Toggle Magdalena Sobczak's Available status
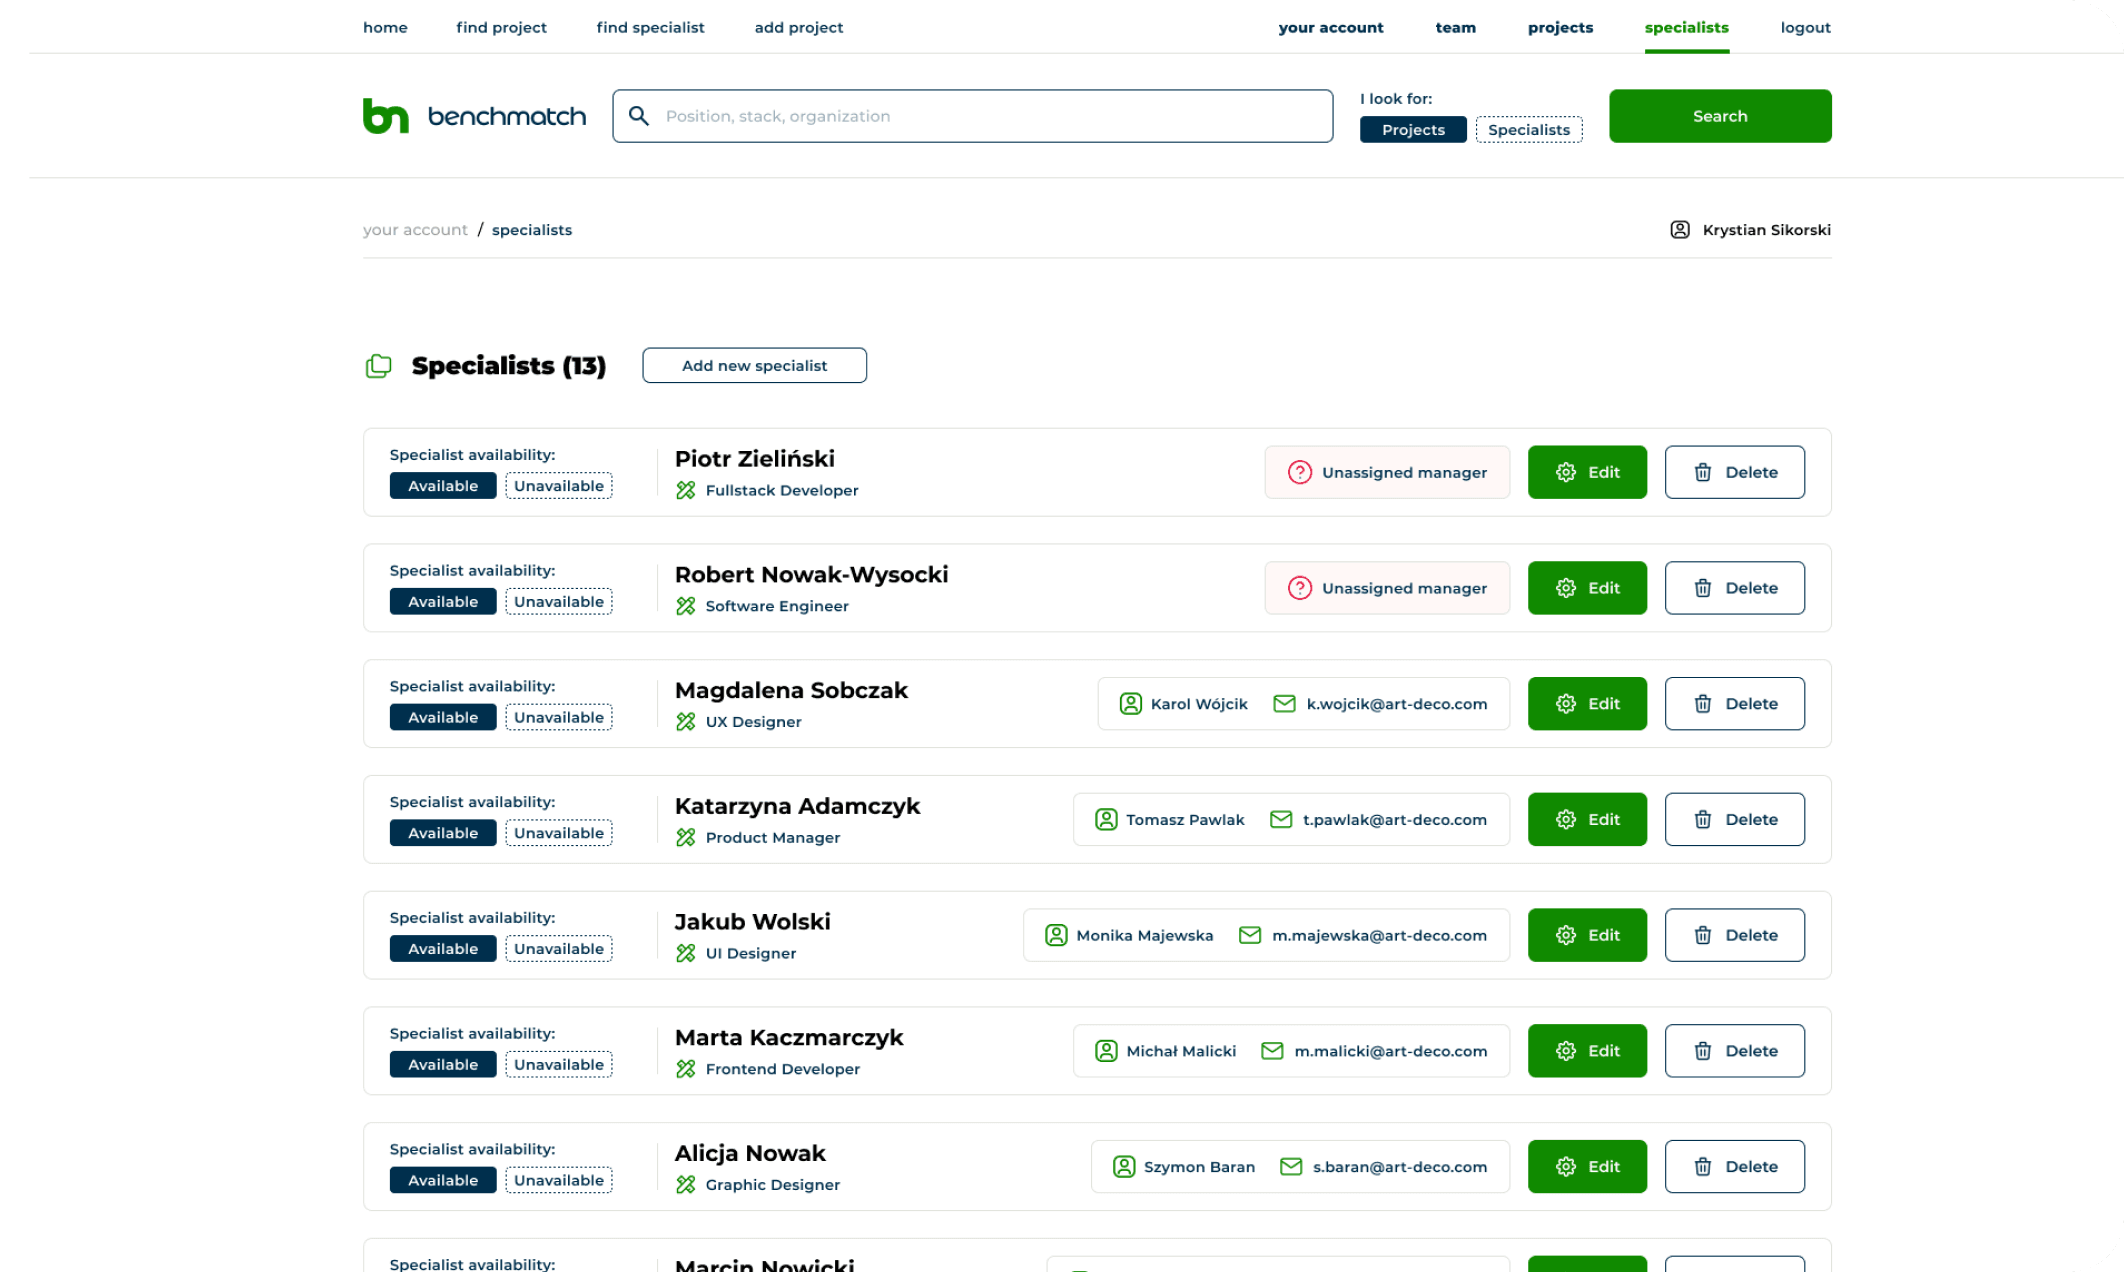Image resolution: width=2124 pixels, height=1272 pixels. tap(443, 718)
